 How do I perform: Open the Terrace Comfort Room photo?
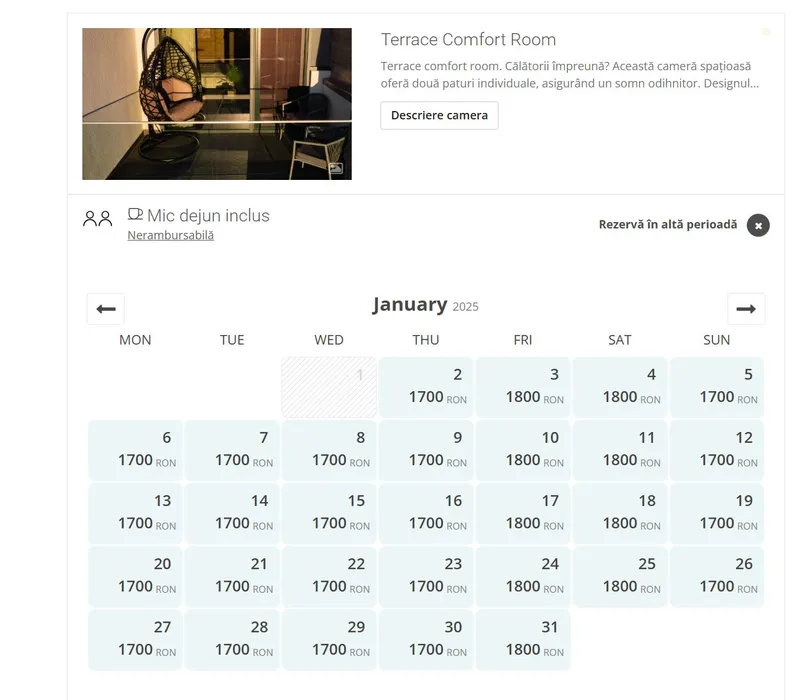216,104
